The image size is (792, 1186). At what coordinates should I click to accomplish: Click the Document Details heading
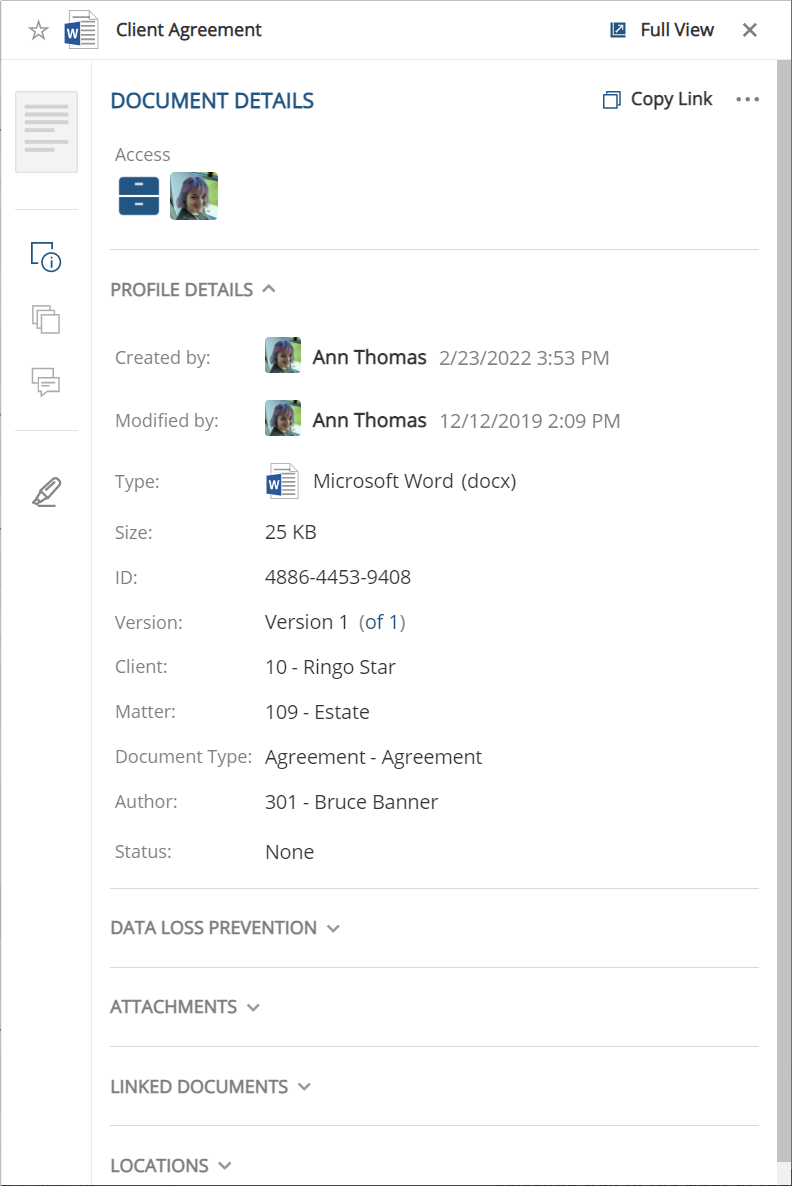(x=211, y=100)
